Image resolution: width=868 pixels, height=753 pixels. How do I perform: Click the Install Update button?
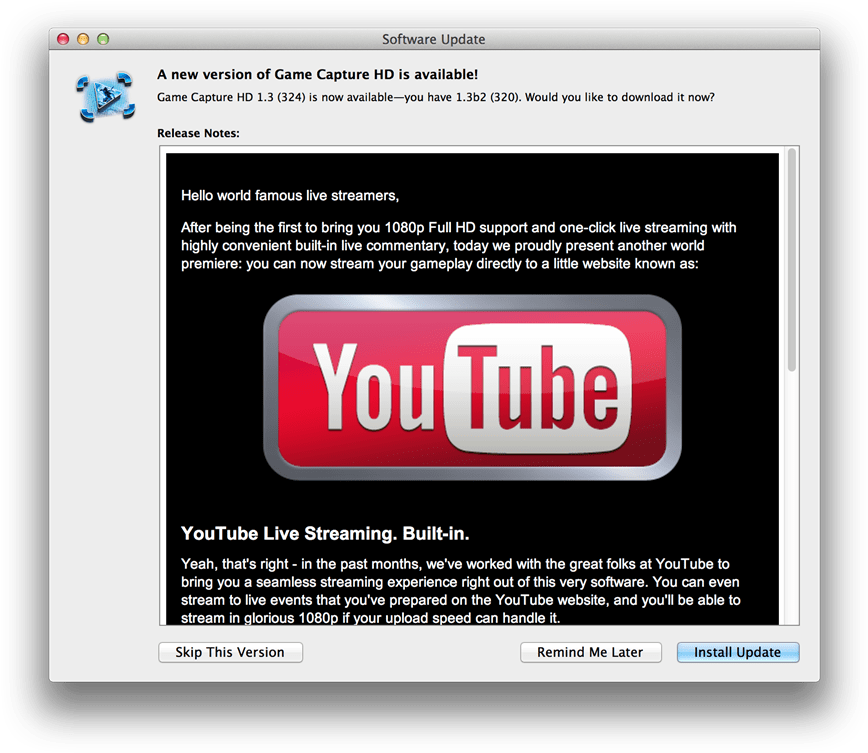(x=738, y=652)
